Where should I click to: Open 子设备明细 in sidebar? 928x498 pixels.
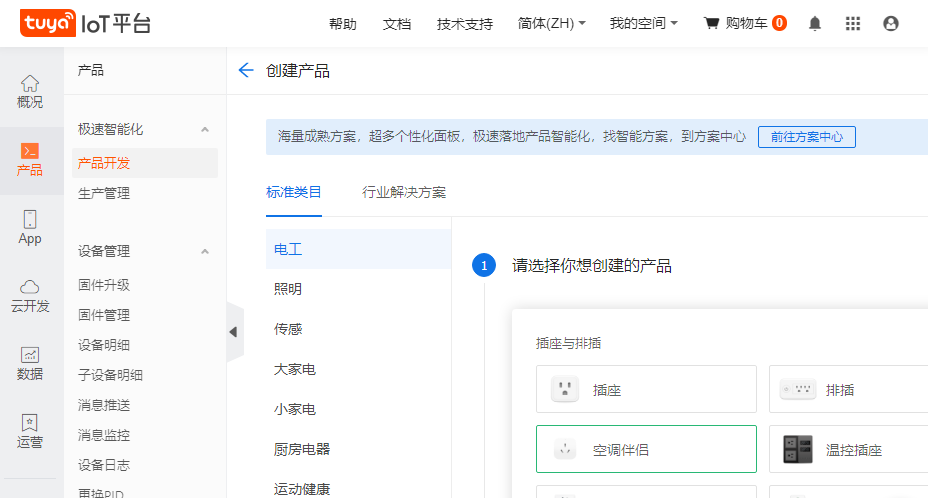point(111,375)
